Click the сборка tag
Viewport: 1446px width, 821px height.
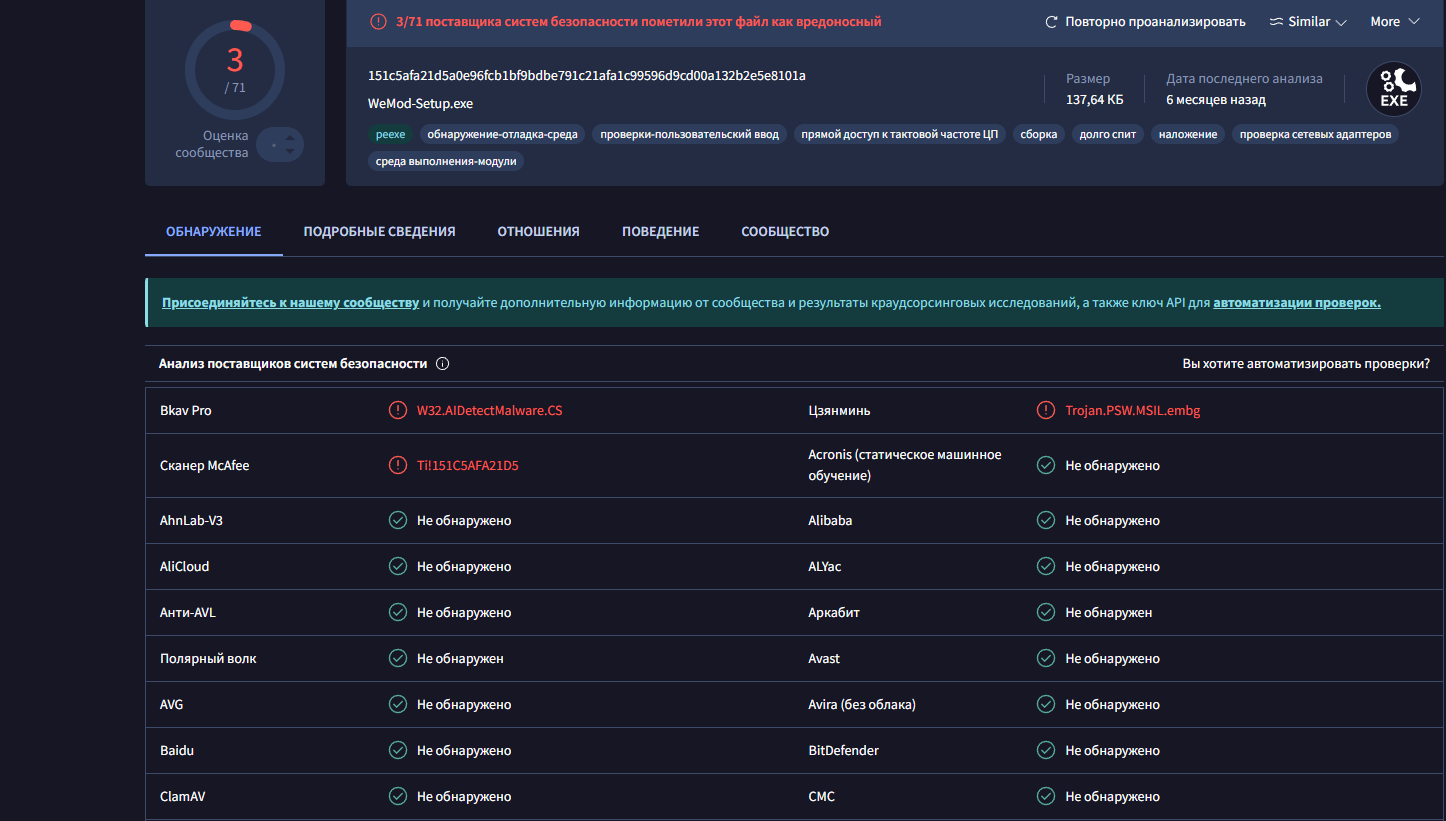1039,134
